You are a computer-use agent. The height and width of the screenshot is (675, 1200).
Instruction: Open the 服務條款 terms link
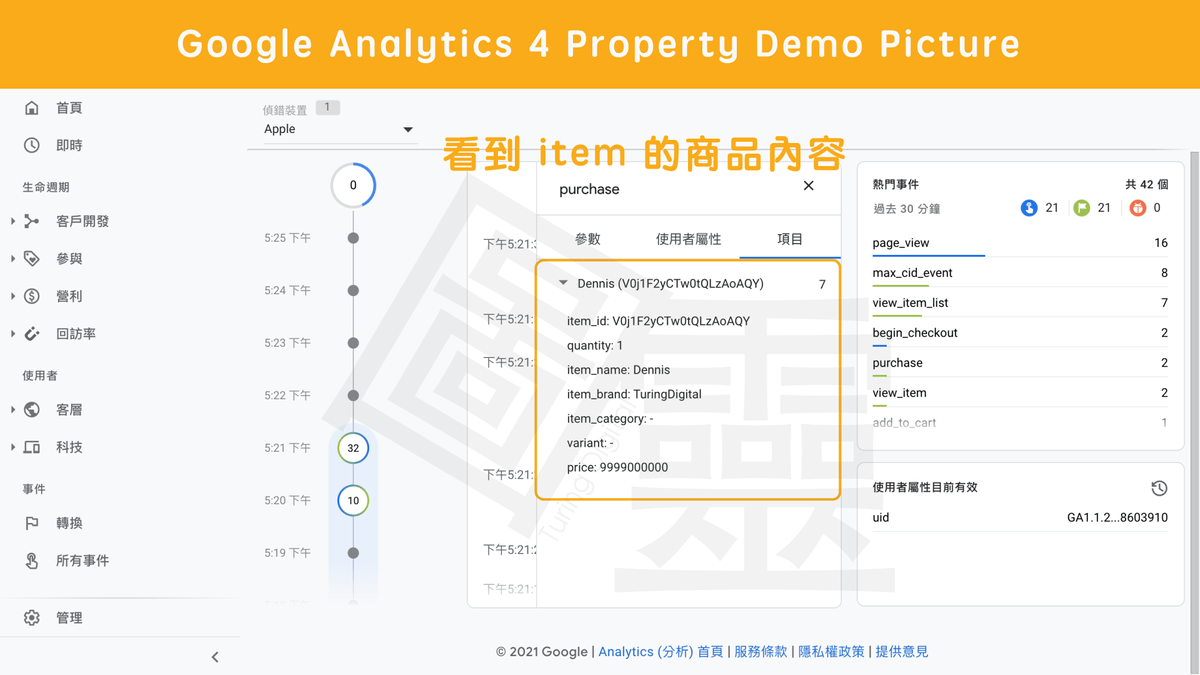pyautogui.click(x=761, y=652)
